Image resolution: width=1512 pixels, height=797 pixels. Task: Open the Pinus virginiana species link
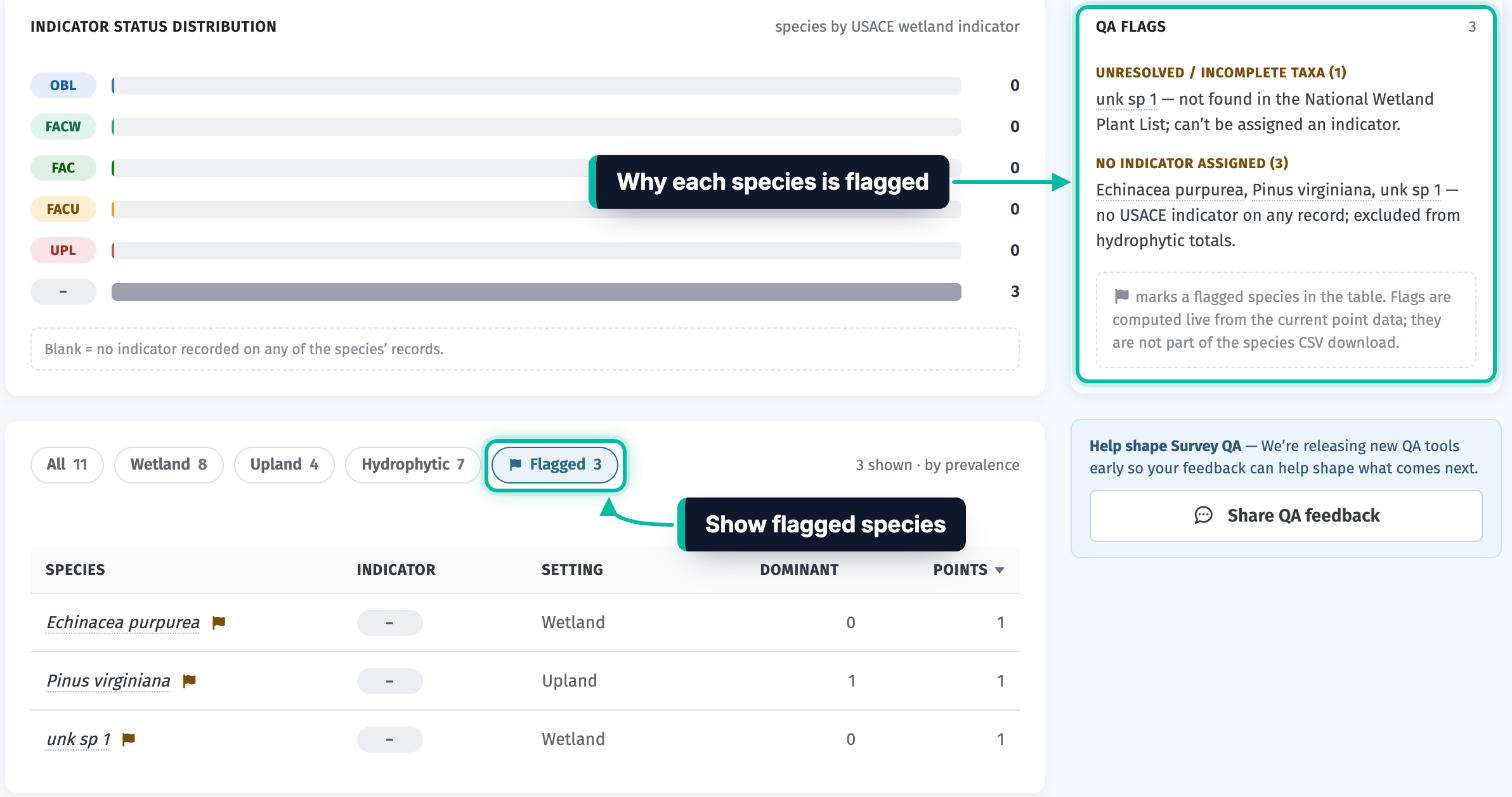[x=108, y=681]
